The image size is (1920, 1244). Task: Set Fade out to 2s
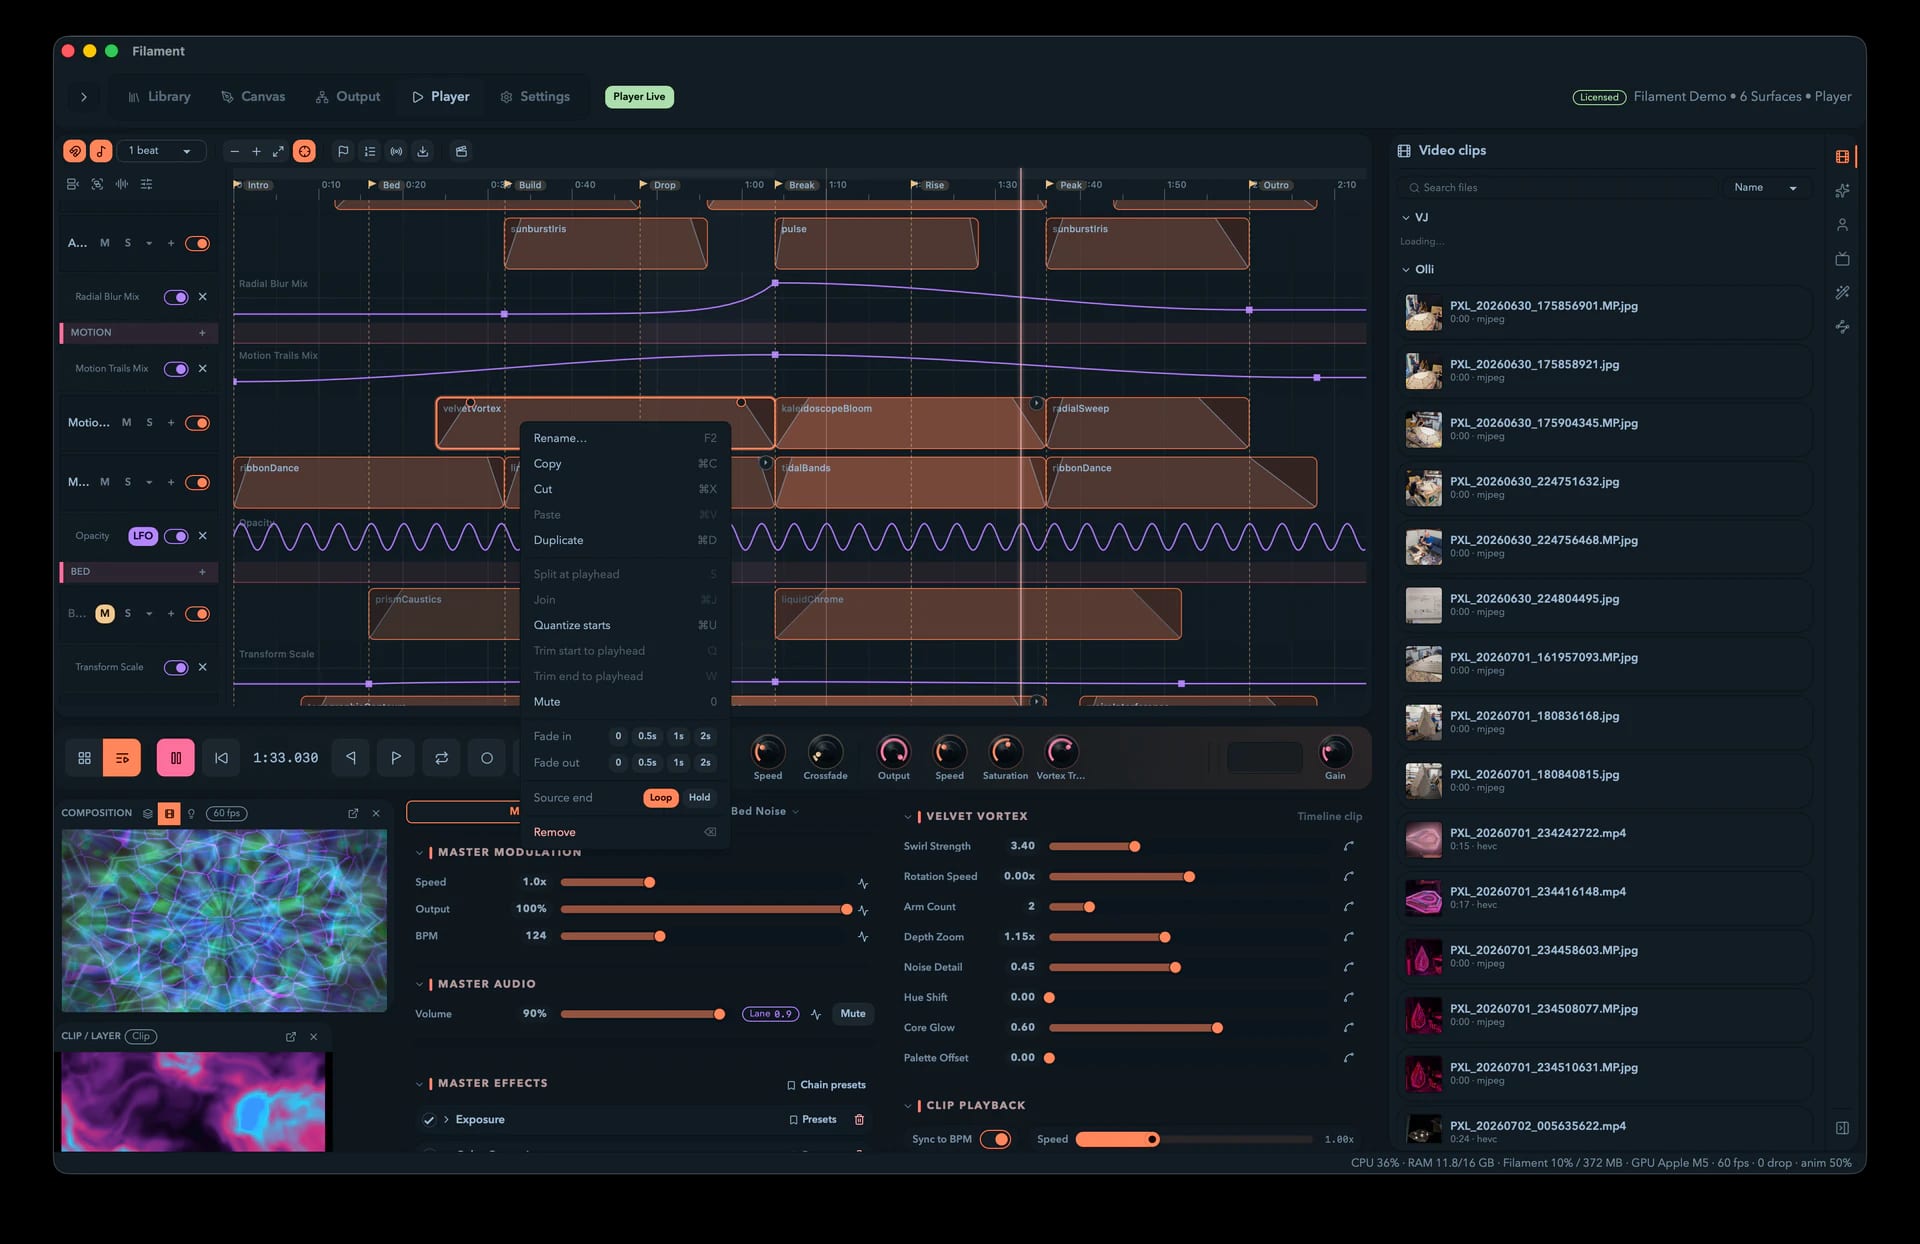tap(705, 763)
